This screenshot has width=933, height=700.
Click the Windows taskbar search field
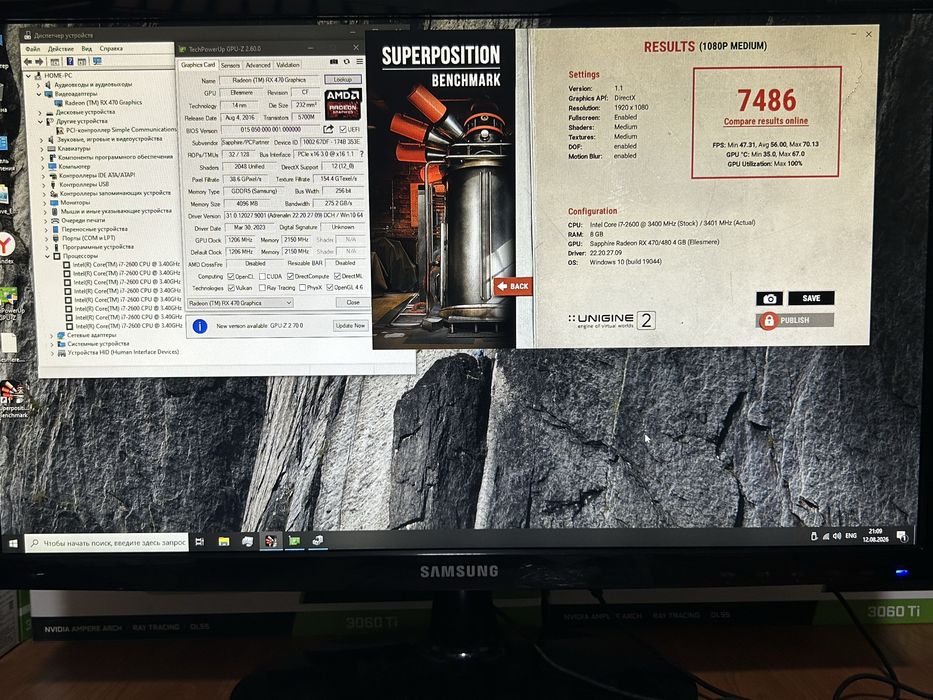pos(107,543)
